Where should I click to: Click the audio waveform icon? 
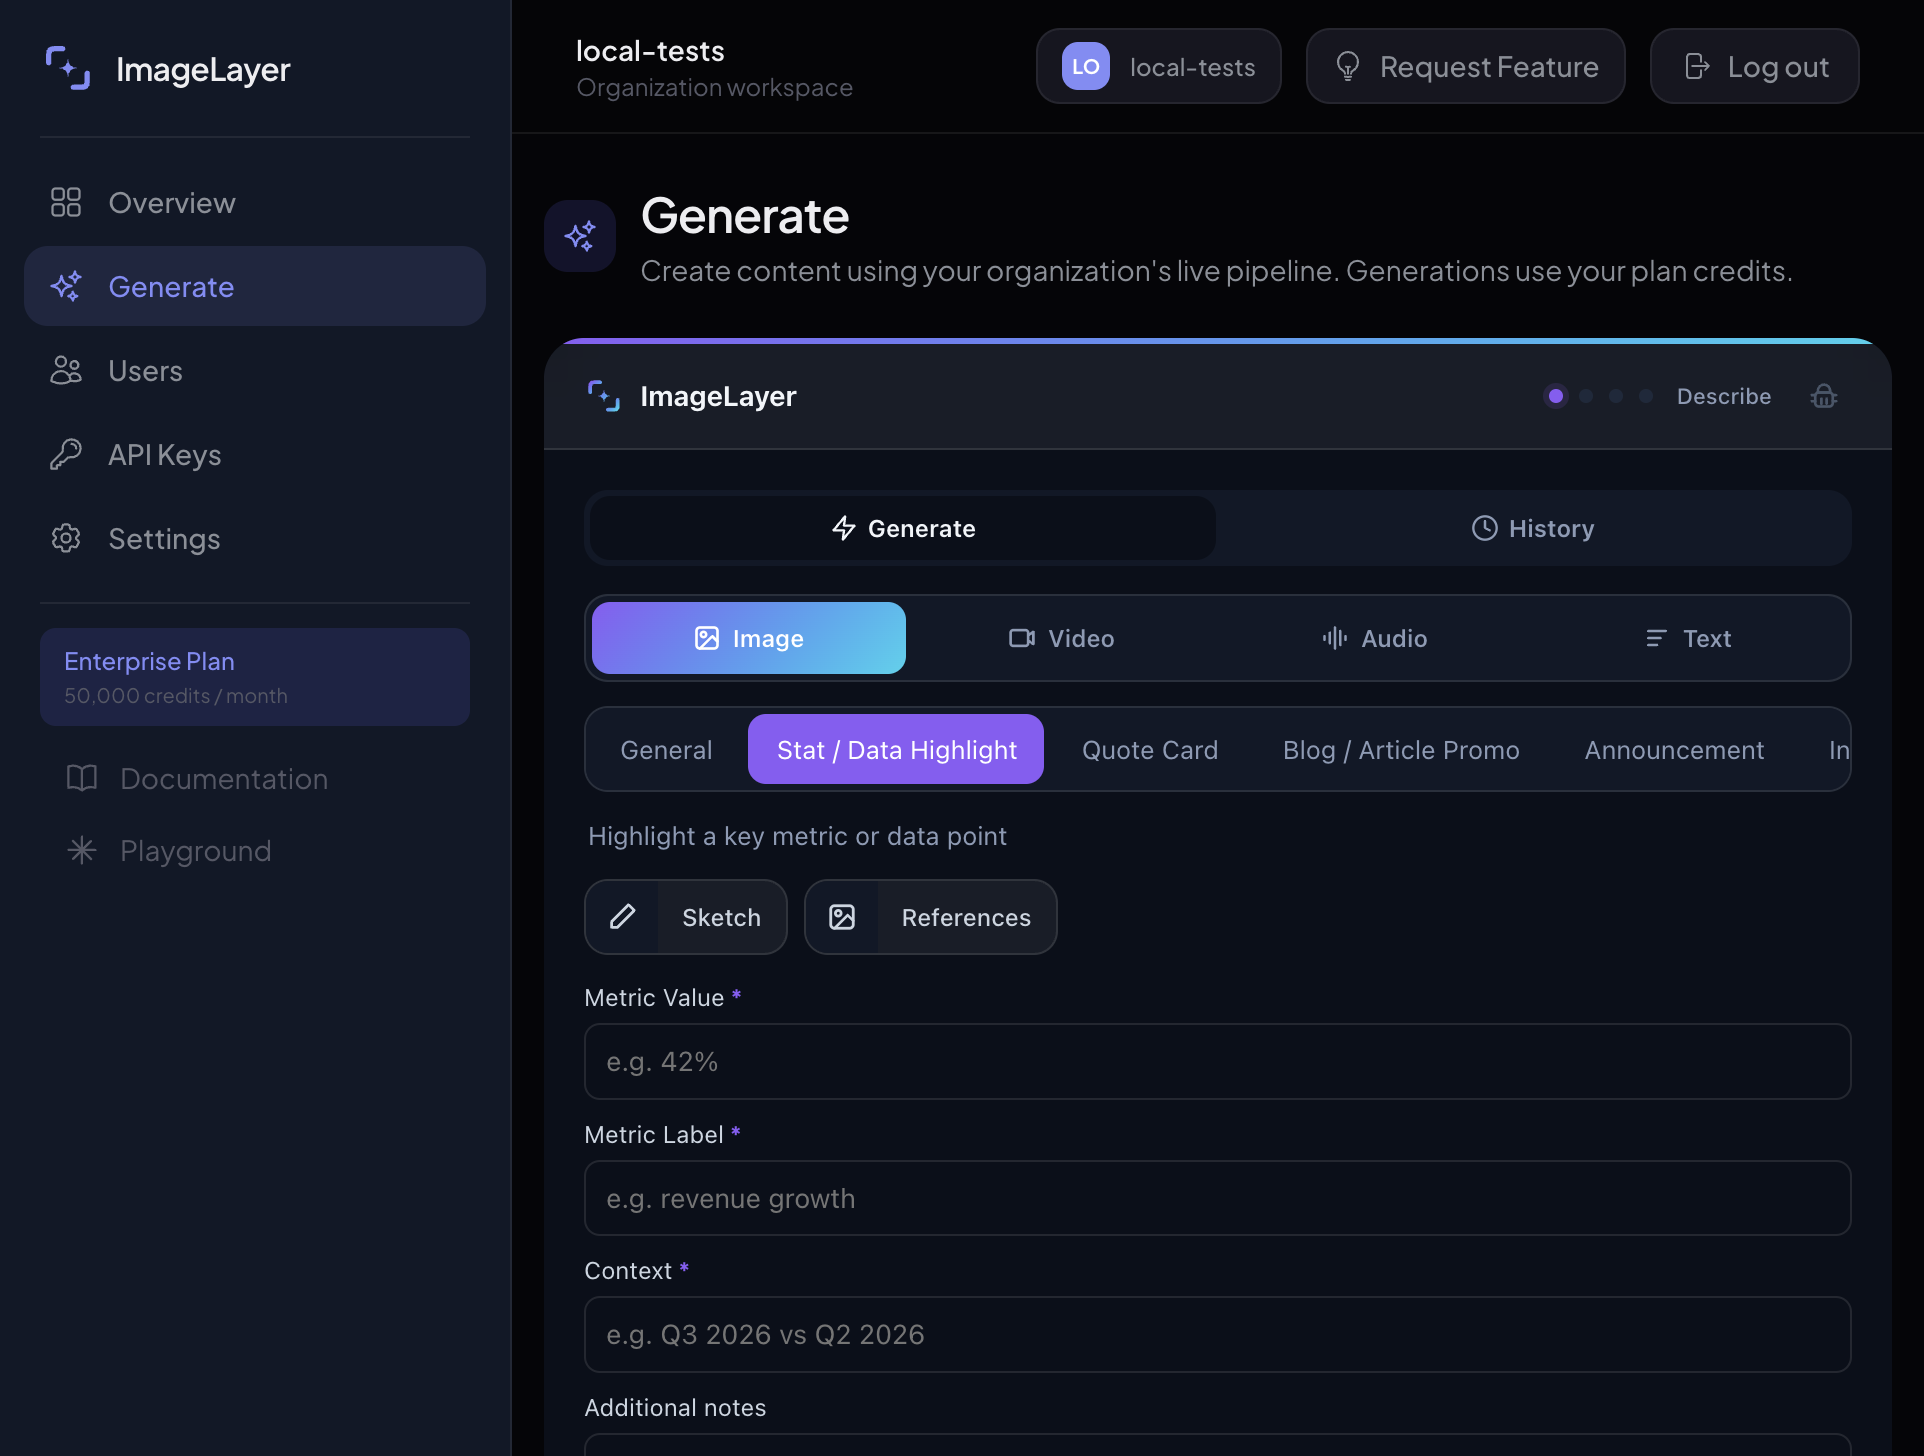(1335, 638)
